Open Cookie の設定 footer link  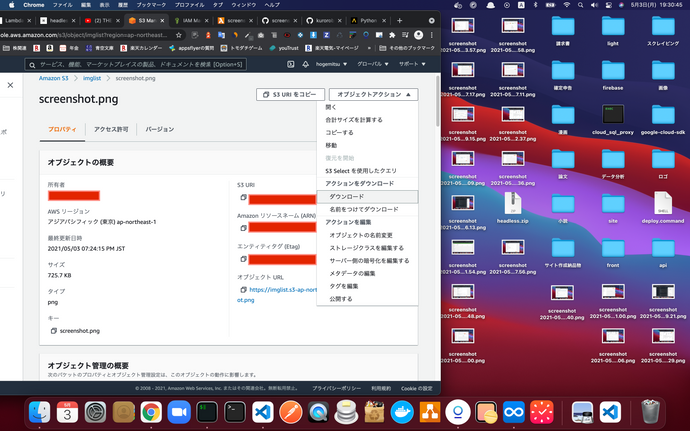pyautogui.click(x=416, y=388)
